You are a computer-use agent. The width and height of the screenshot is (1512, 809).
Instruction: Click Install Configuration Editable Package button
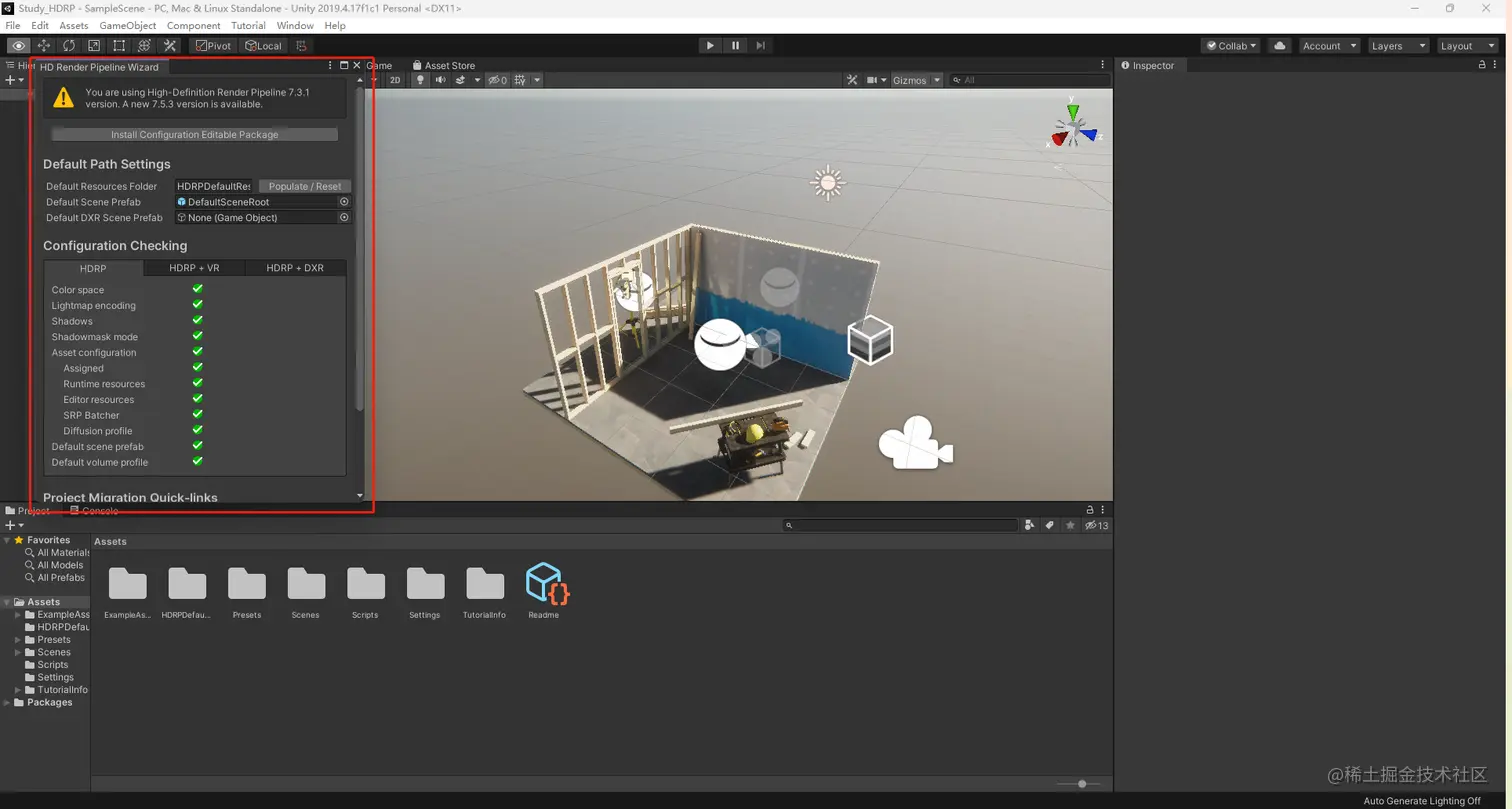point(194,134)
